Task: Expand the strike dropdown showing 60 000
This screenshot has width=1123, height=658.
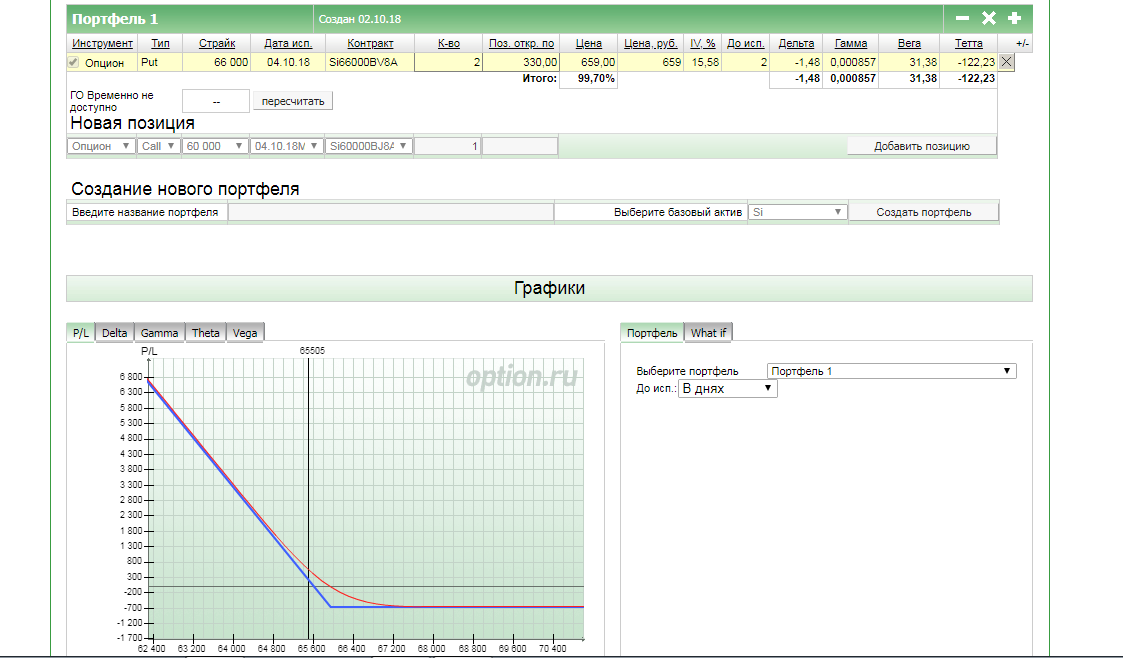Action: pos(215,146)
